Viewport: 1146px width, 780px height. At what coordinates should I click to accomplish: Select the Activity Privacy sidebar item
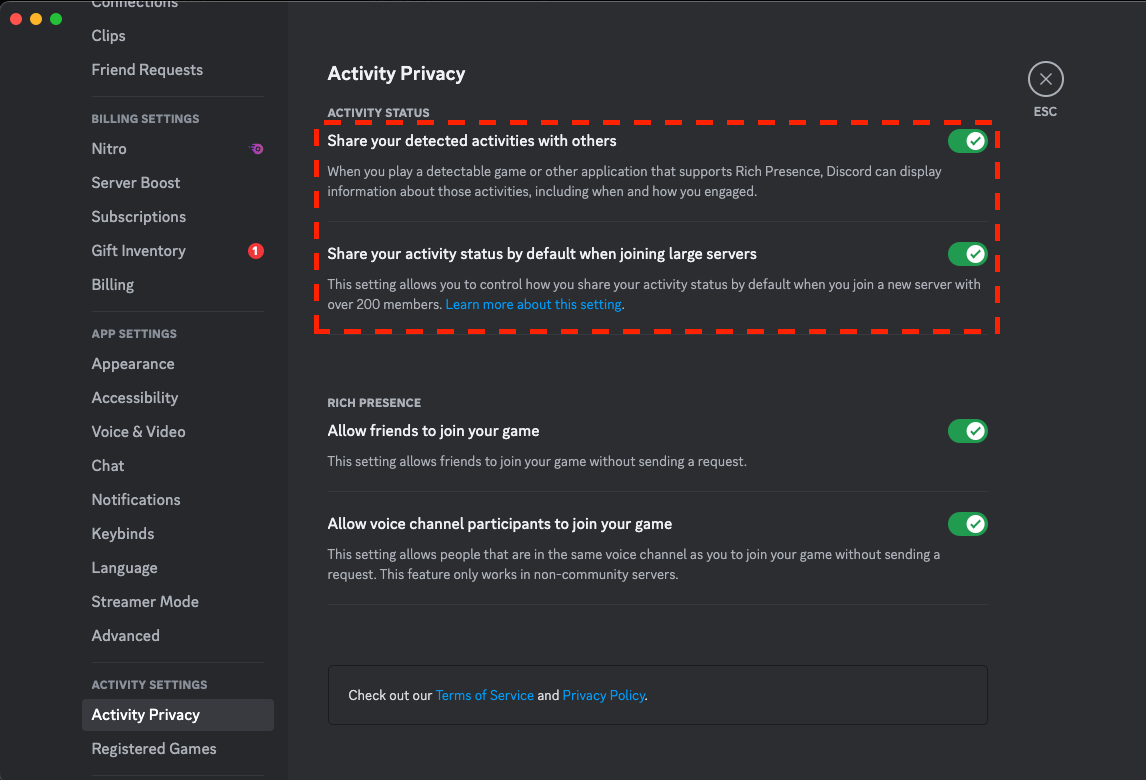[x=146, y=715]
